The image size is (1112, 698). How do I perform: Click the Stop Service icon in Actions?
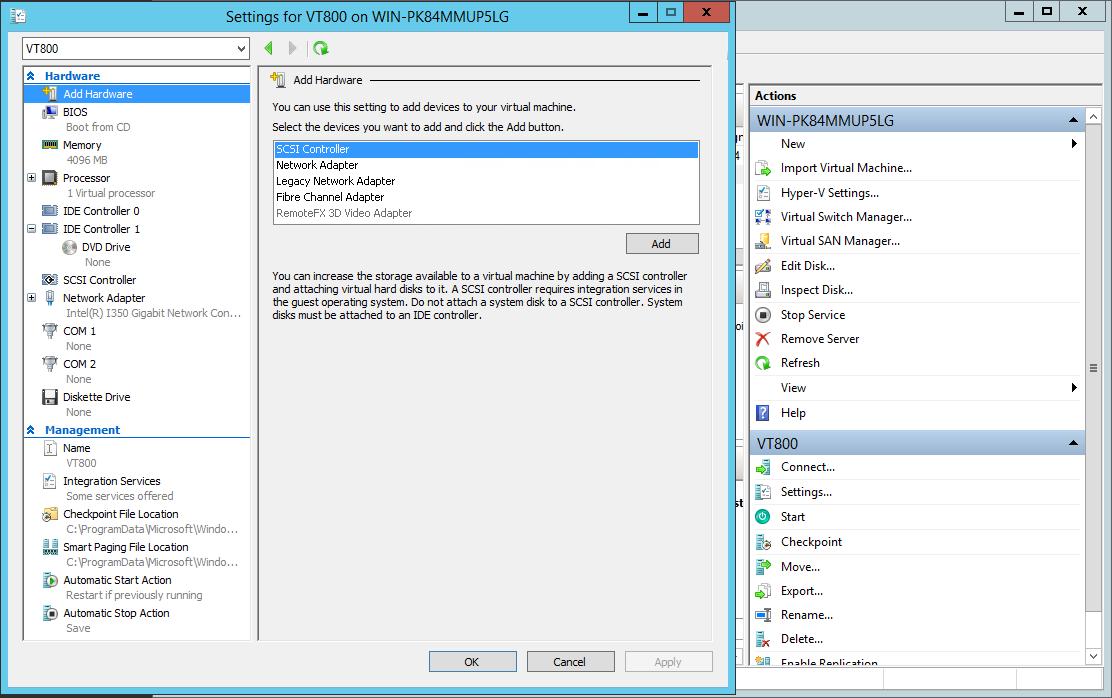point(762,314)
